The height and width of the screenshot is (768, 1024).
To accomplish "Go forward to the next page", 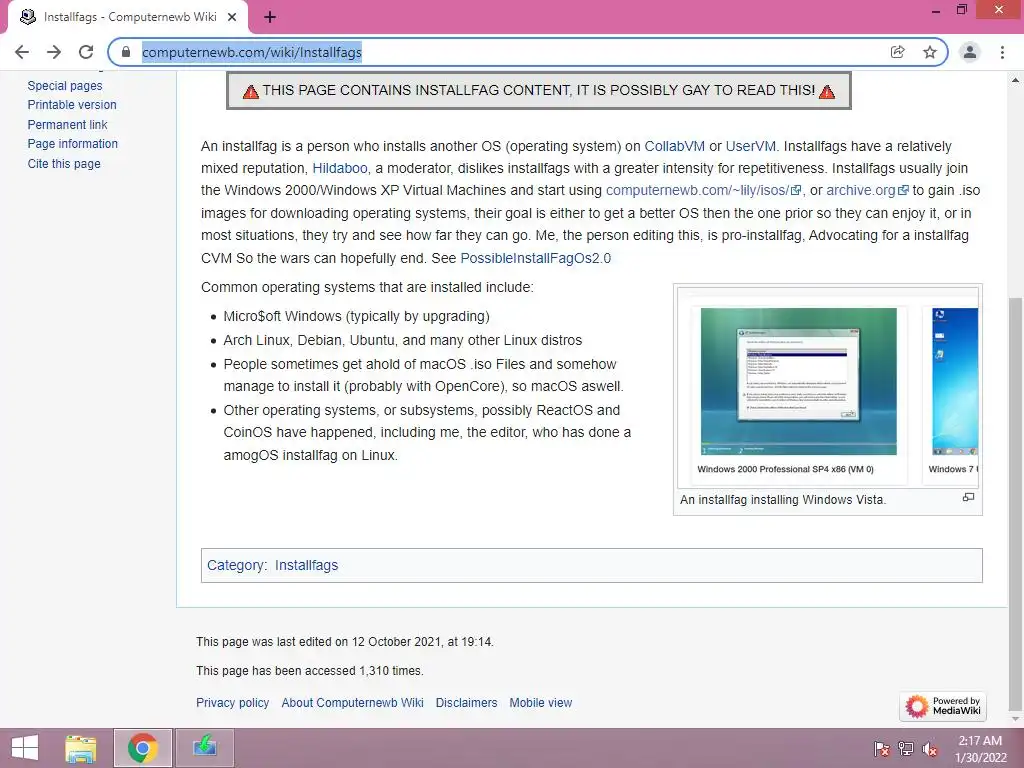I will pos(54,52).
